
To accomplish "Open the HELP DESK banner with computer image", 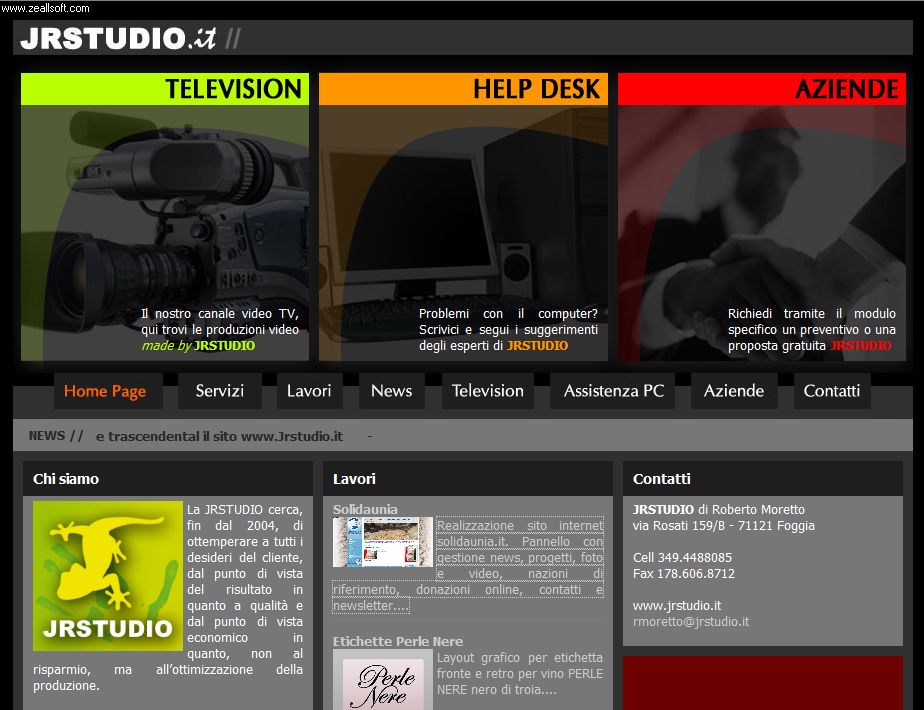I will pyautogui.click(x=463, y=217).
